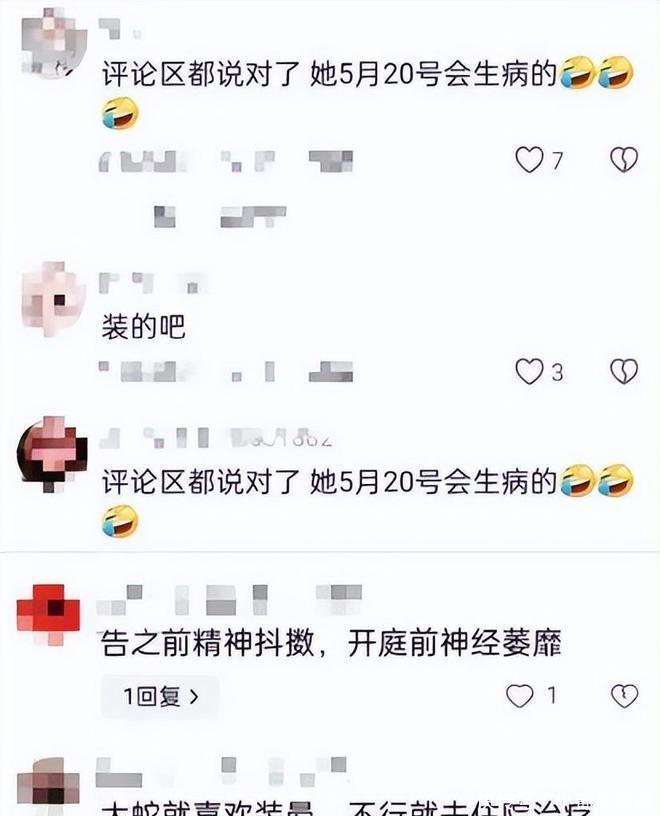The height and width of the screenshot is (816, 660).
Task: Select comment '告之前精神抖擞，开庭前神经萎靡'
Action: coord(332,643)
